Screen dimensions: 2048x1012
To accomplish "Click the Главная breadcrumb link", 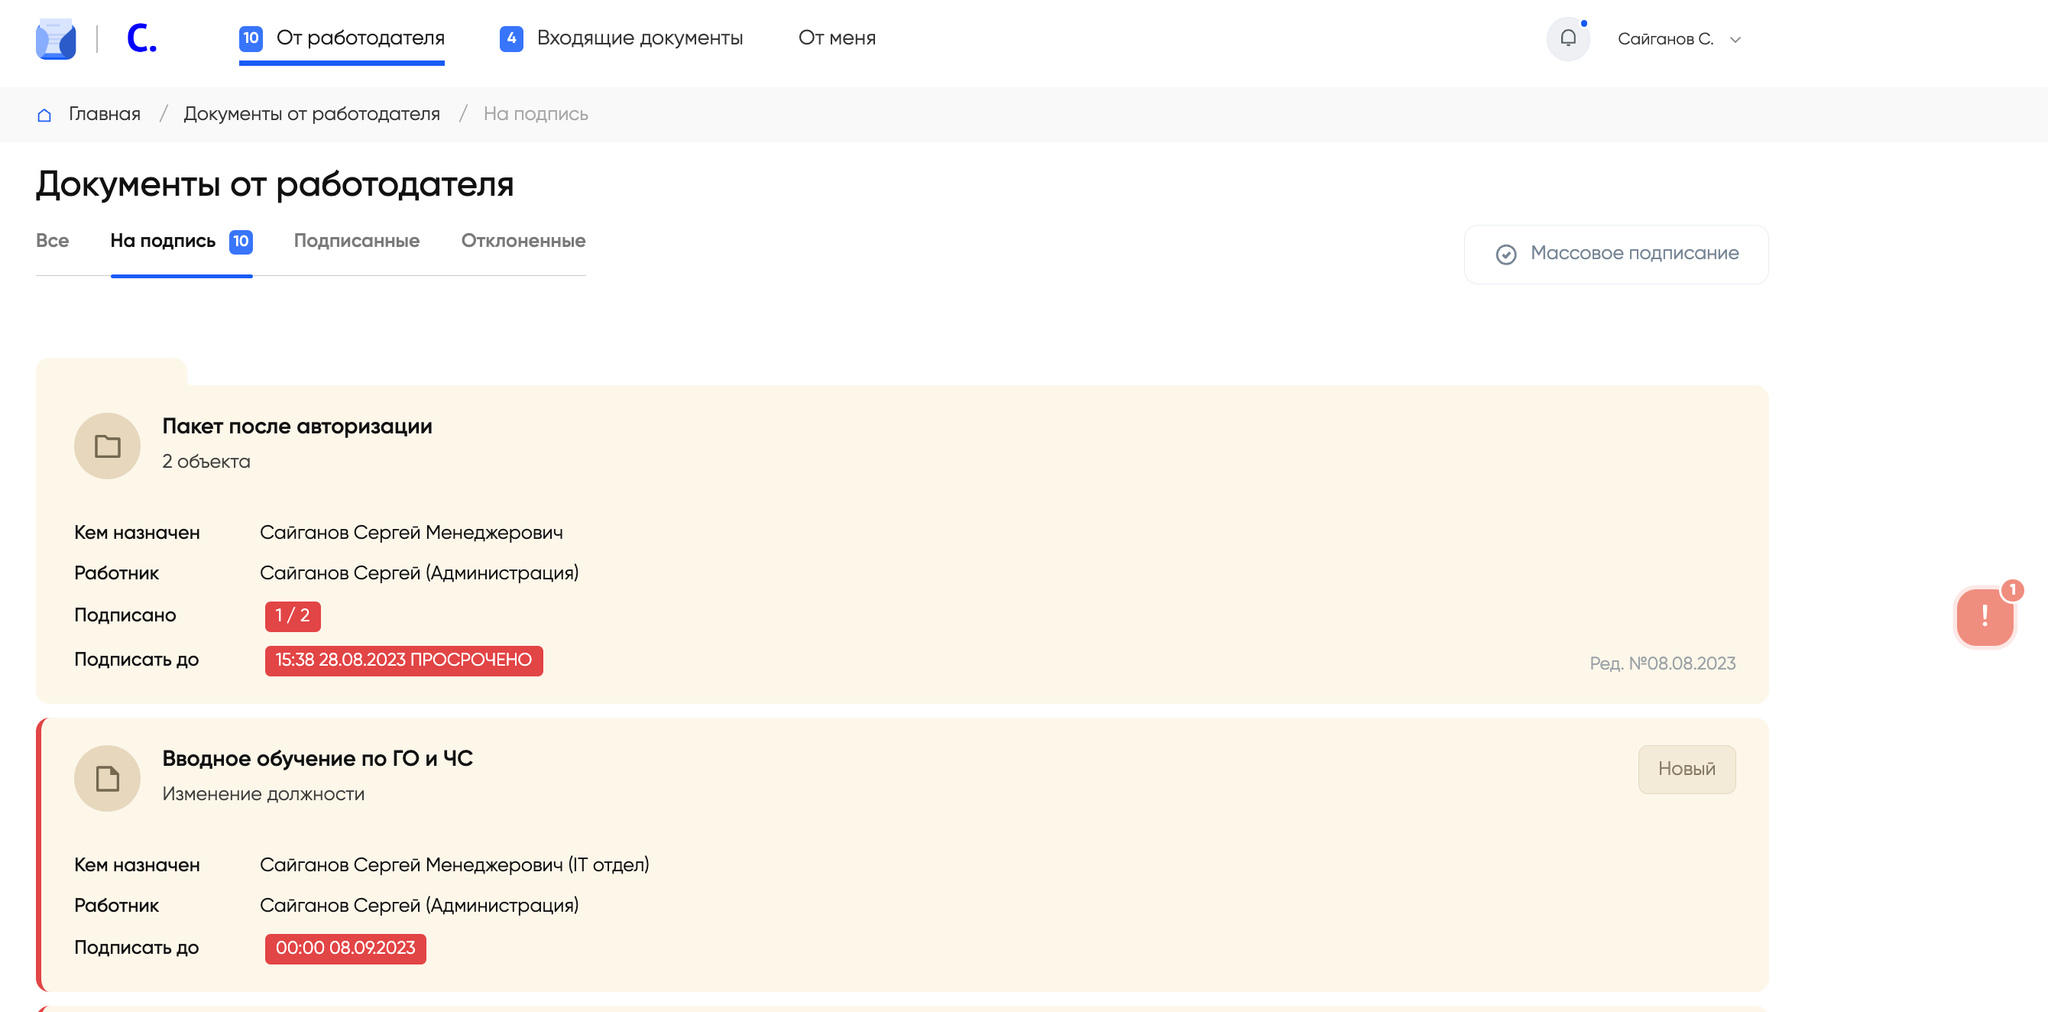I will [104, 114].
